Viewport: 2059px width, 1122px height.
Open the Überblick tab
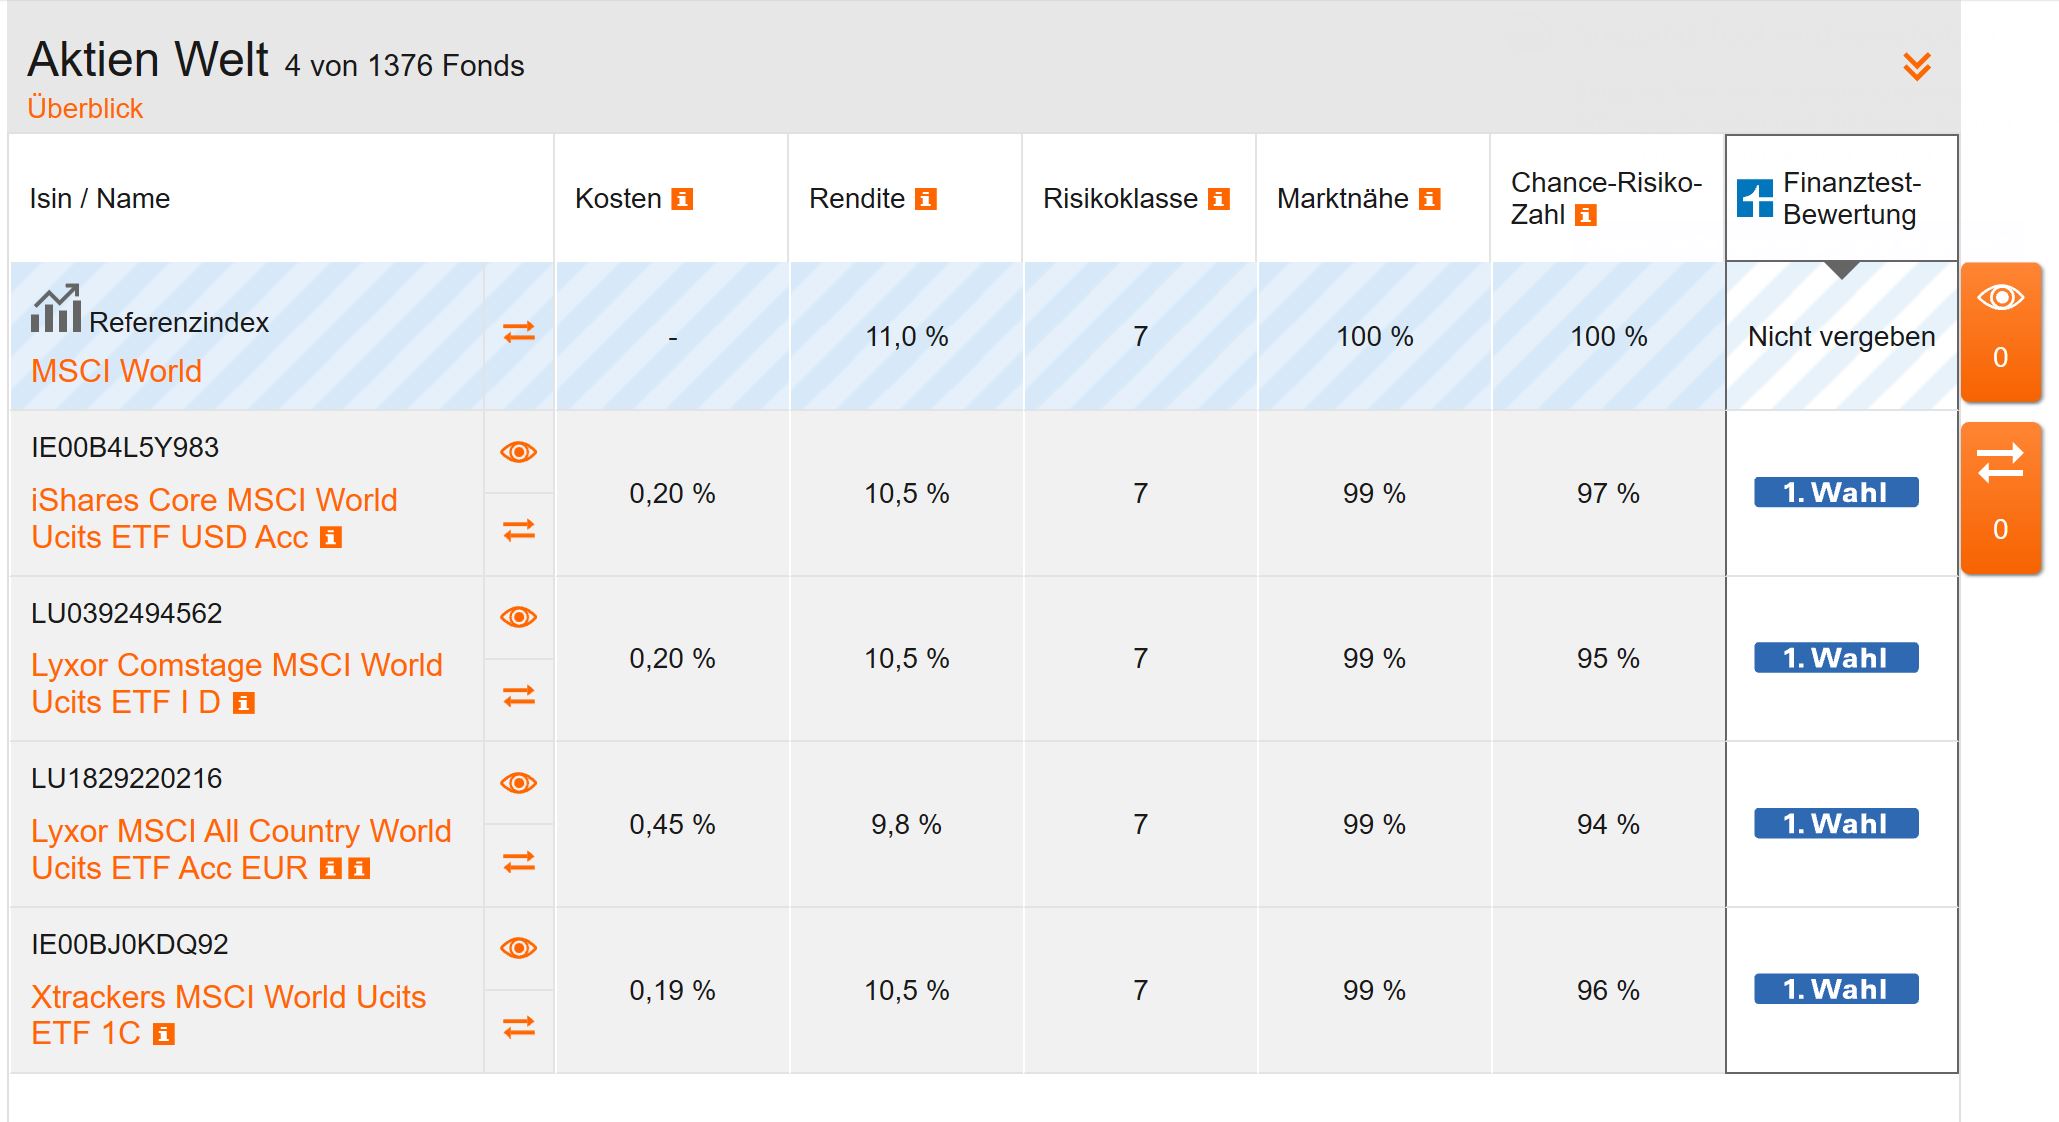point(85,108)
